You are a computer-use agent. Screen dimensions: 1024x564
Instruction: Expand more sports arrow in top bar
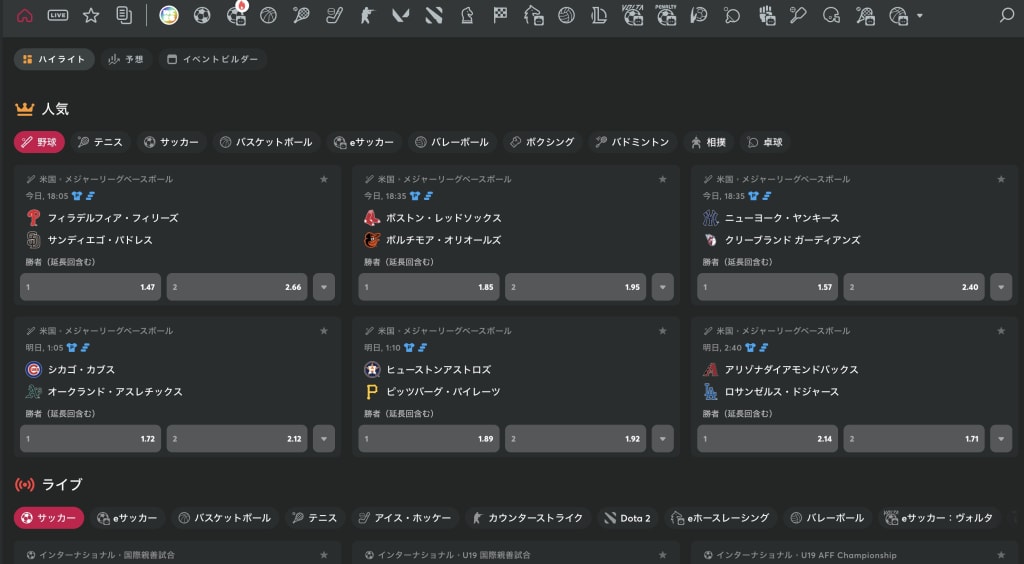[920, 16]
